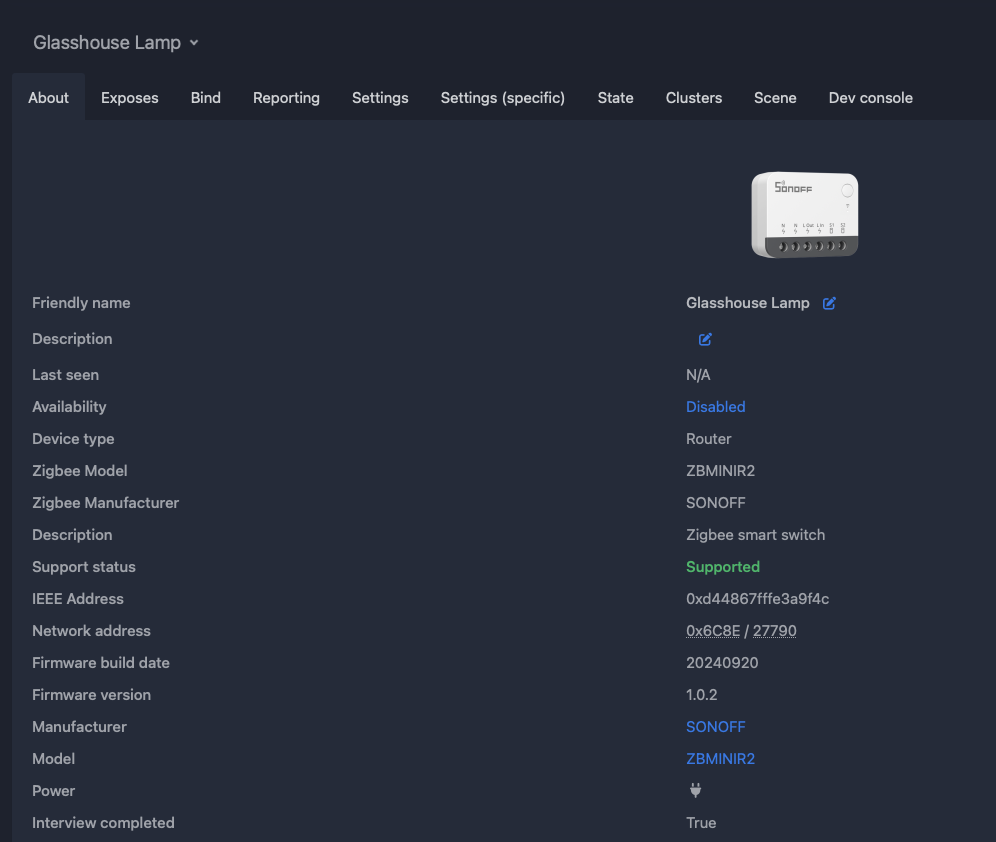Click the SONOFF device thumbnail image
The image size is (996, 842).
click(805, 215)
